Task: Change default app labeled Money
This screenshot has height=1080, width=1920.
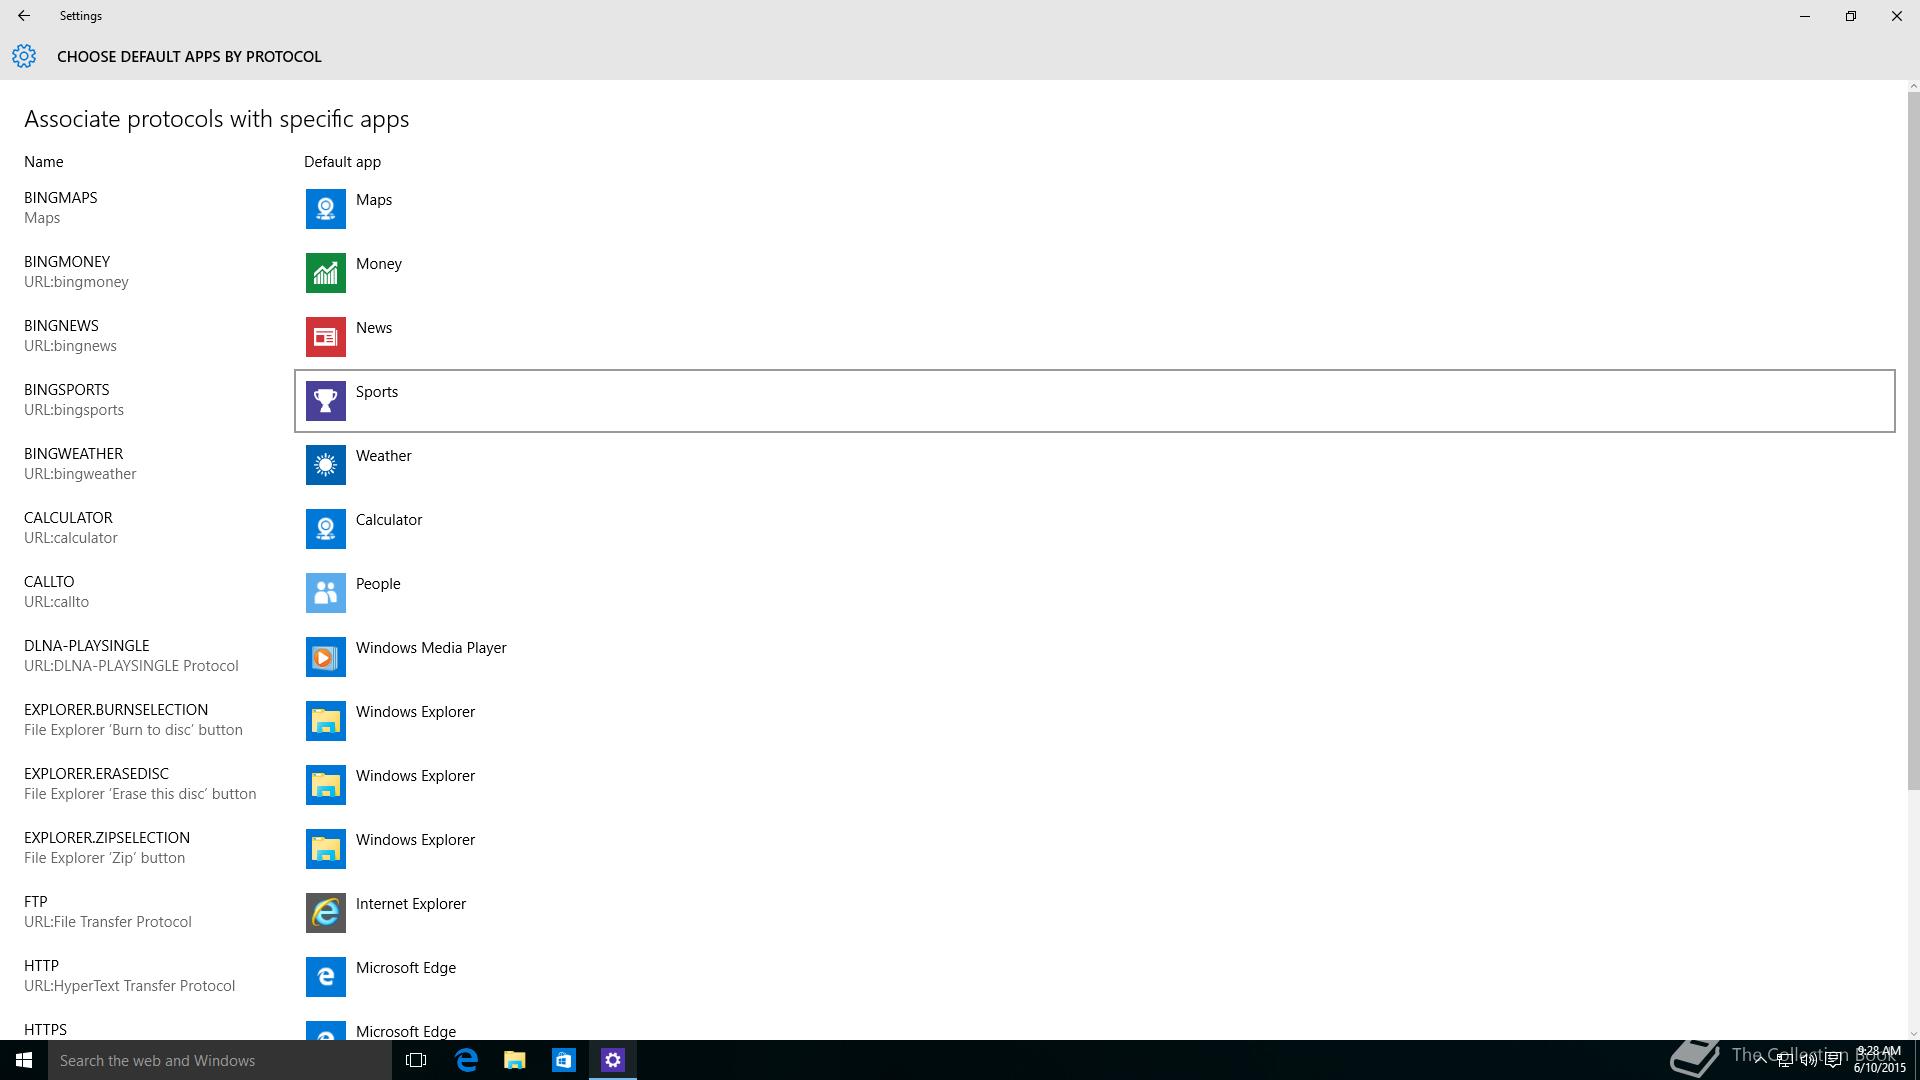Action: point(1095,273)
